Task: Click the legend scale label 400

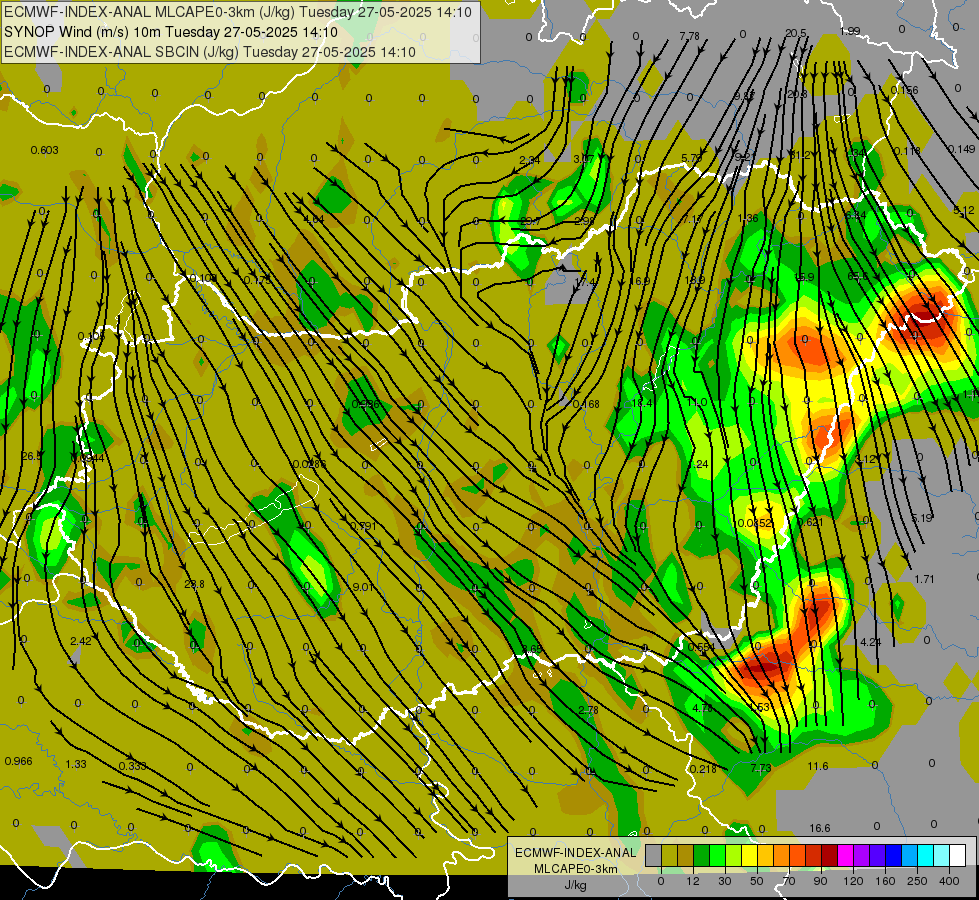Action: click(x=949, y=881)
